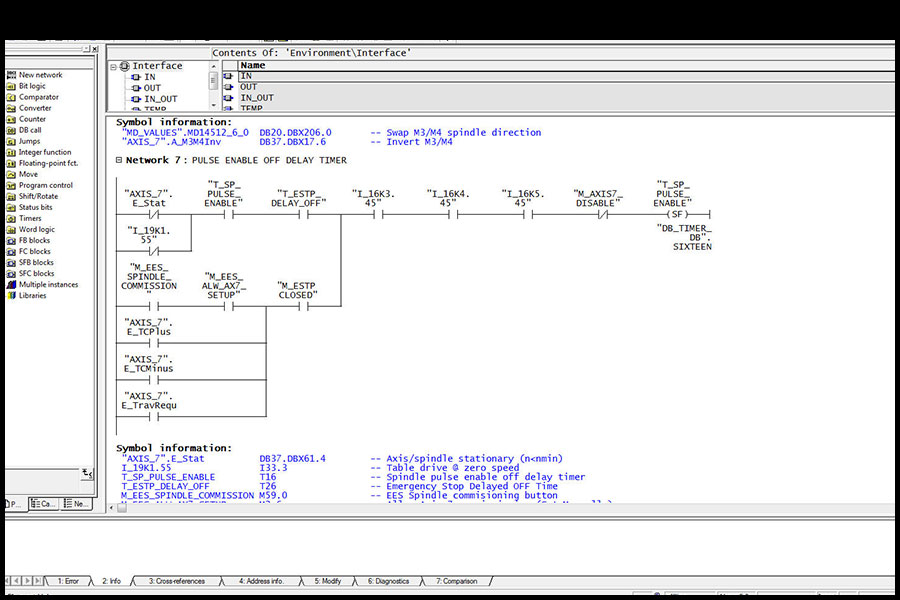900x600 pixels.
Task: Switch to the 1: Error tab
Action: tap(68, 581)
